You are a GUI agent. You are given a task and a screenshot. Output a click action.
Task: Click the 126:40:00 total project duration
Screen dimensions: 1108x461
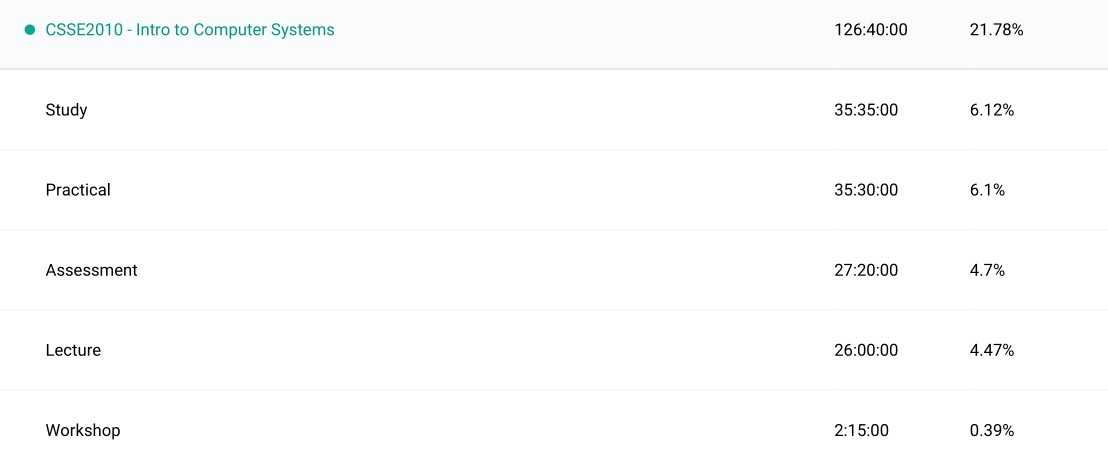tap(870, 30)
